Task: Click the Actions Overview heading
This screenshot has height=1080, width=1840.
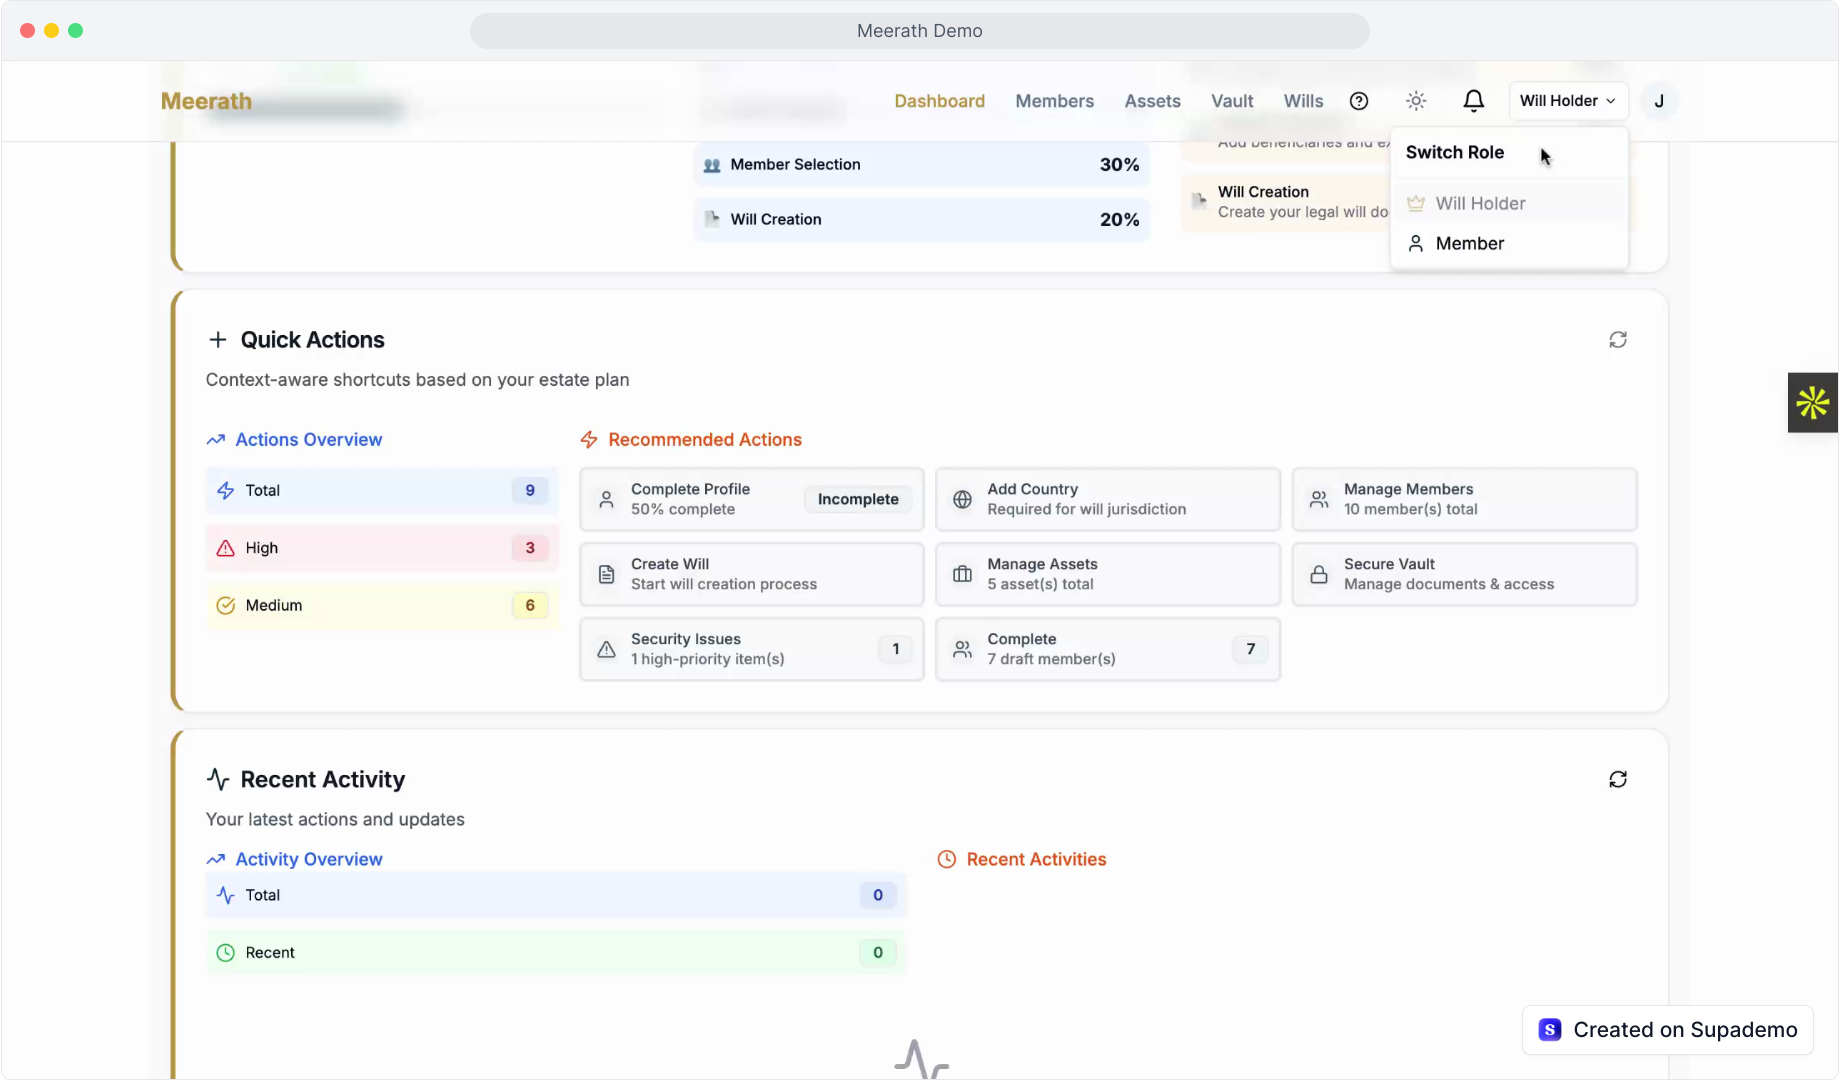Action: (x=308, y=440)
